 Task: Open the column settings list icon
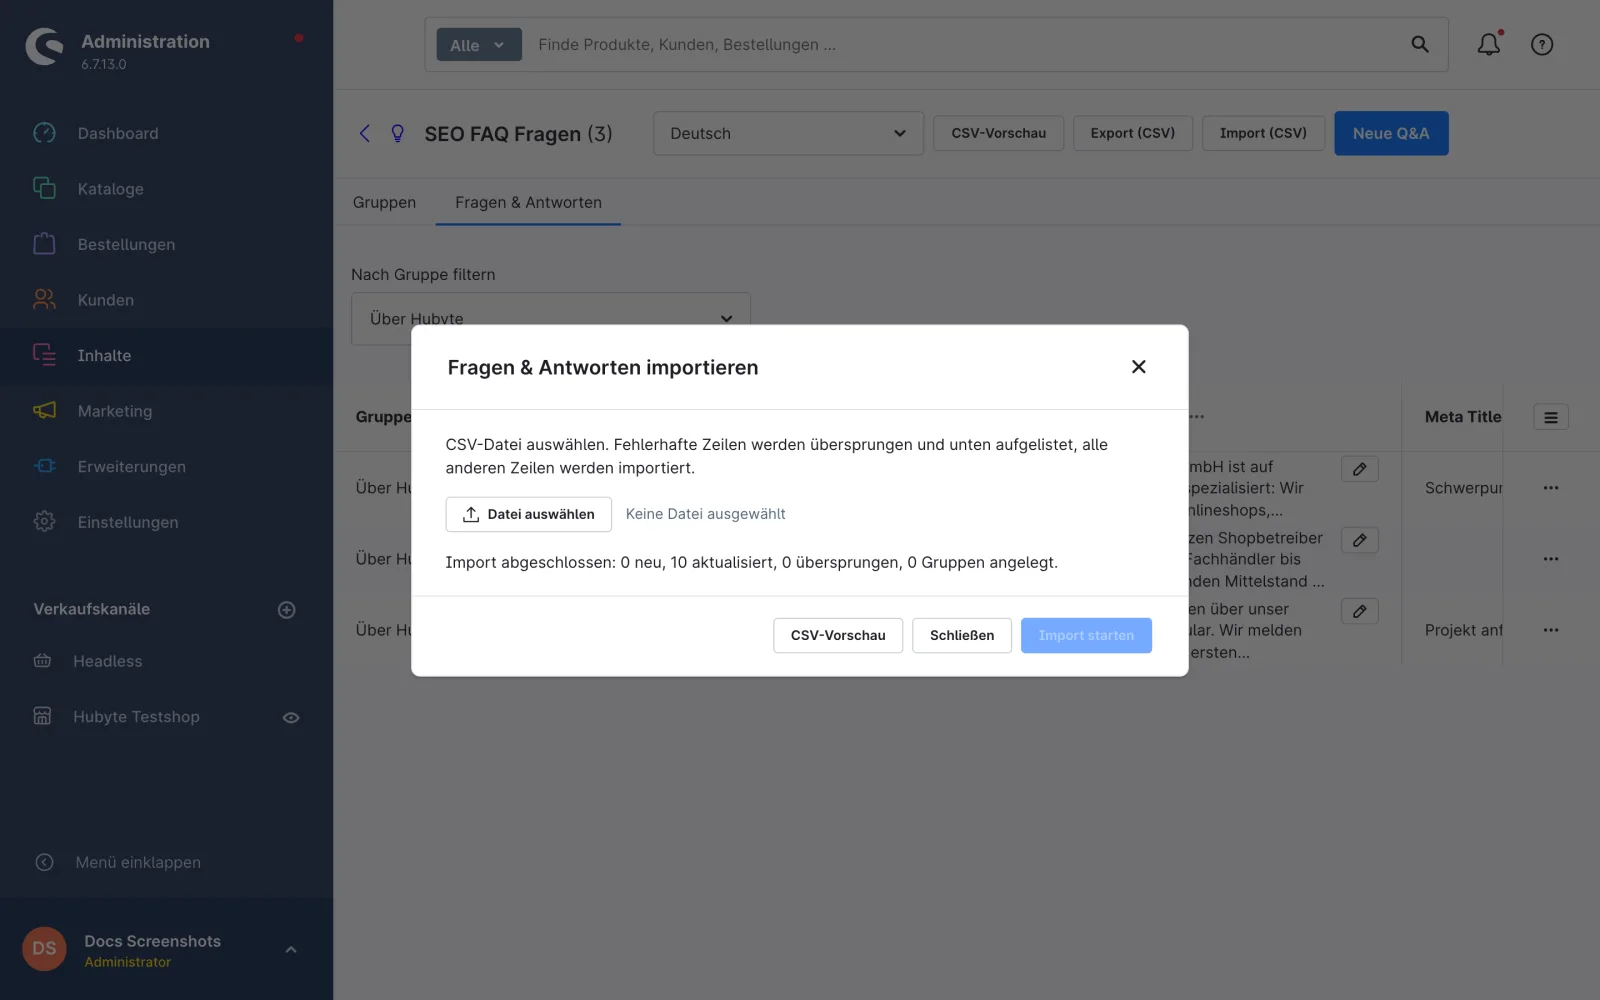click(x=1551, y=417)
